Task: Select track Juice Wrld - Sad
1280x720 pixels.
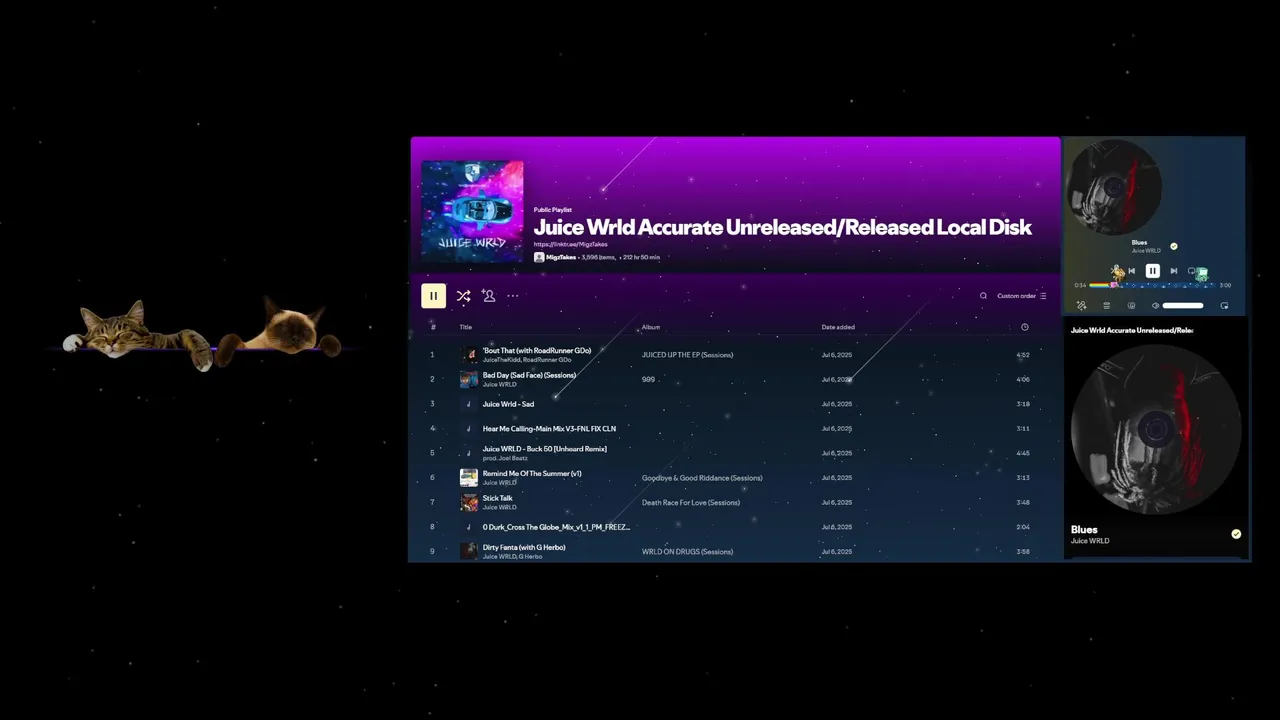Action: [508, 404]
